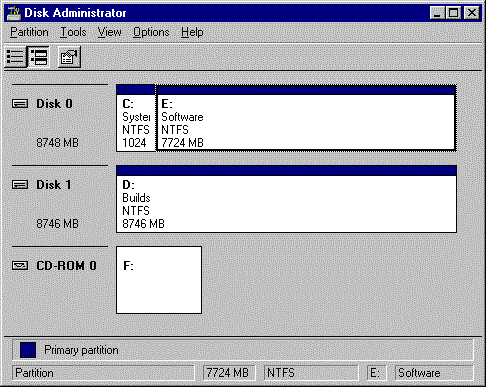Open the Properties toolbar icon
The width and height of the screenshot is (486, 387).
point(69,57)
